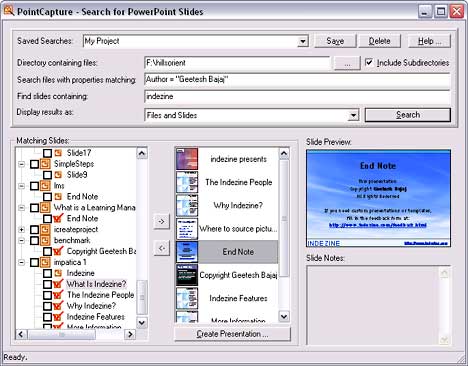This screenshot has width=468, height=366.
Task: Select the highlighted End Note thumbnail in middle list
Action: [187, 252]
